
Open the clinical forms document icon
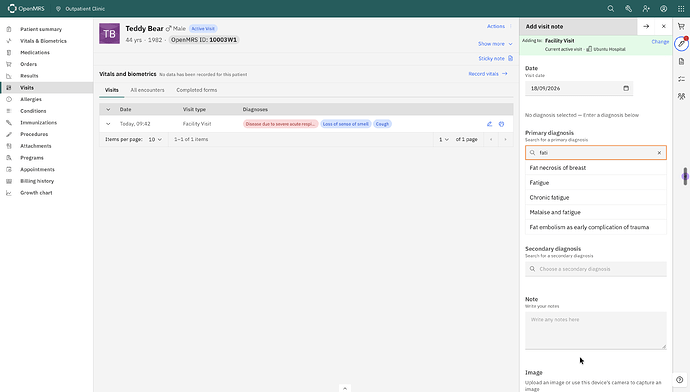tap(681, 62)
